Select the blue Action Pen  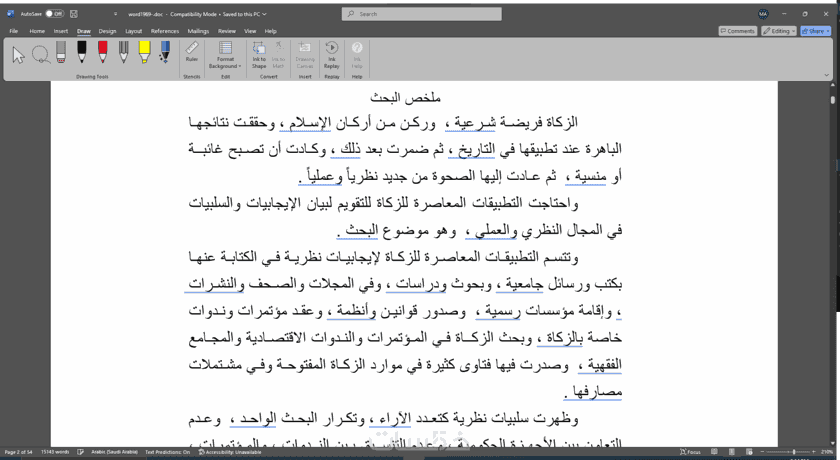point(165,53)
